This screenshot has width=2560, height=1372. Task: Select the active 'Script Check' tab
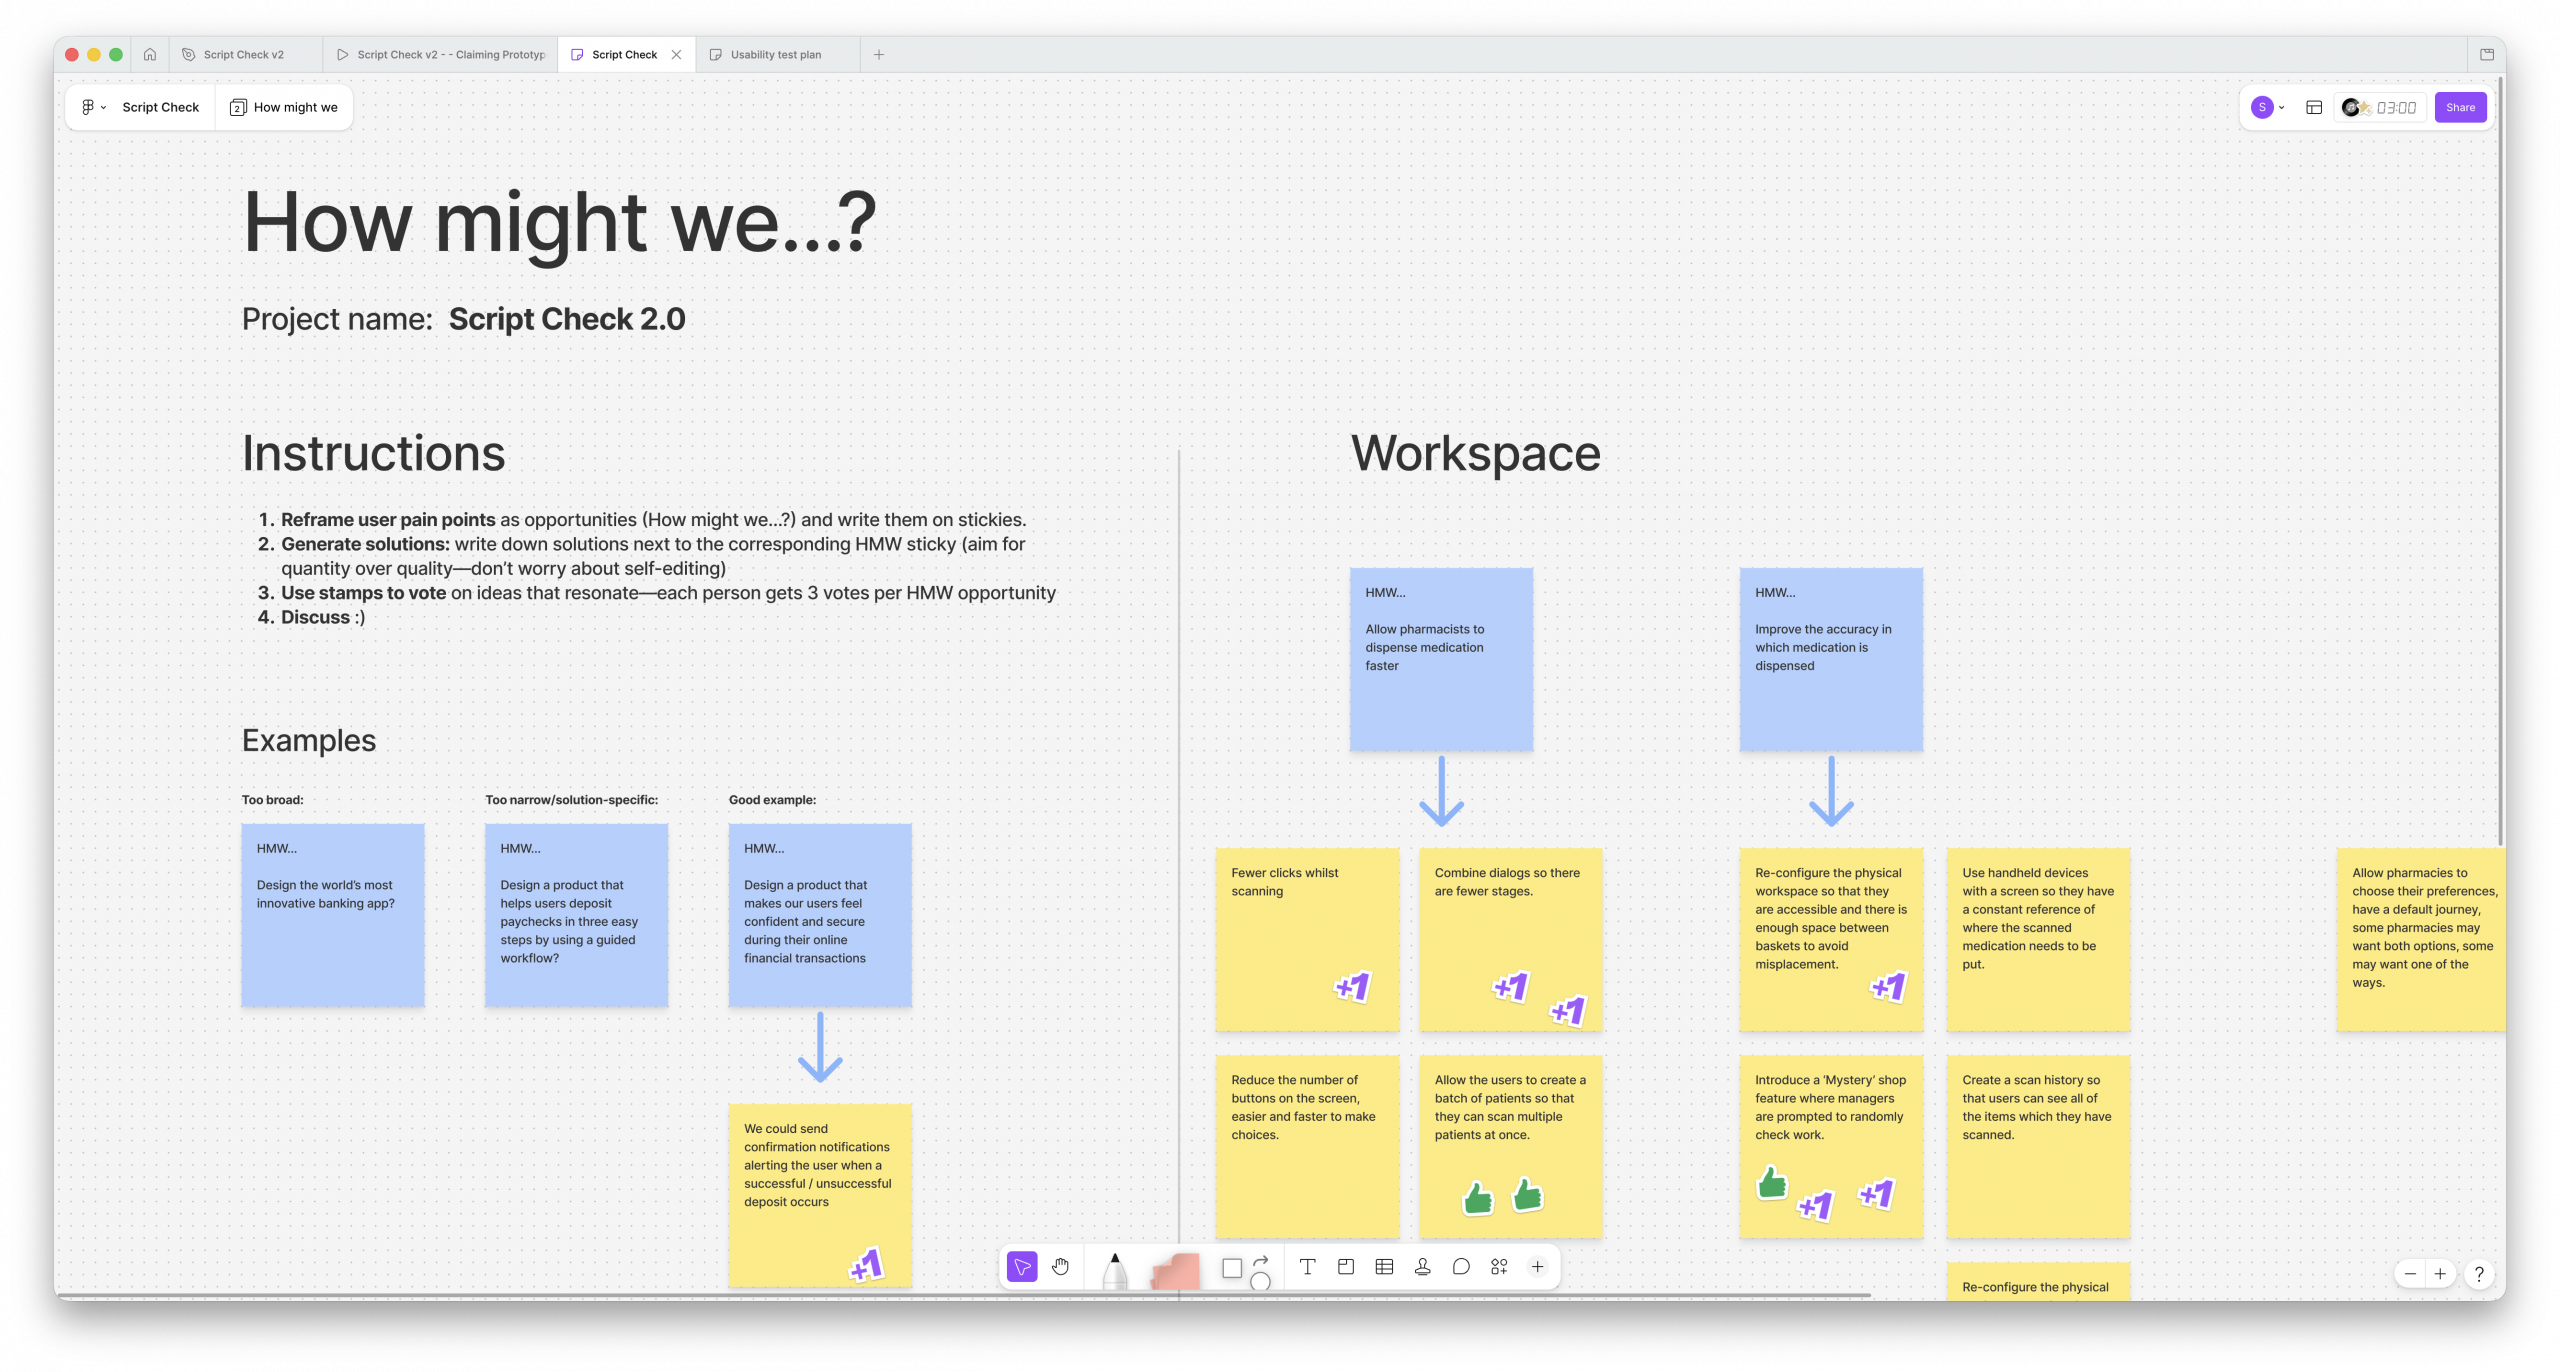tap(624, 55)
